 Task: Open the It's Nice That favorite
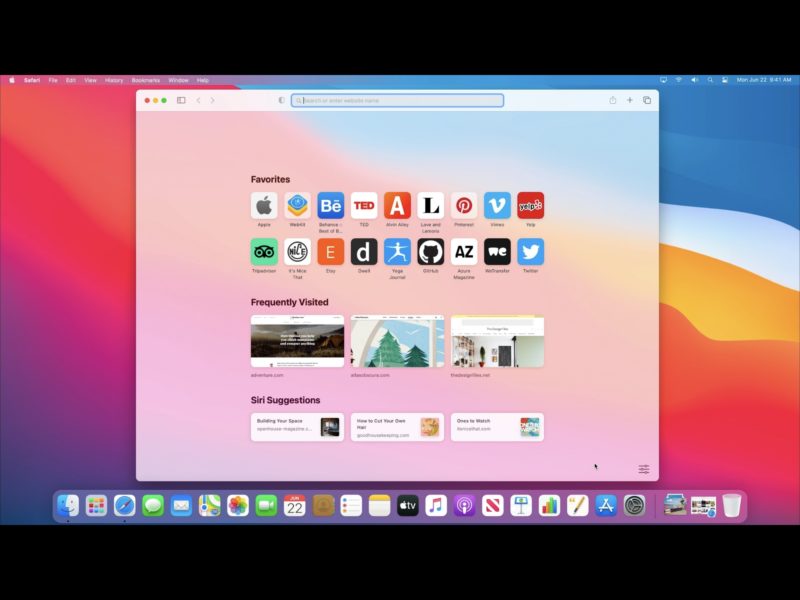[x=297, y=252]
